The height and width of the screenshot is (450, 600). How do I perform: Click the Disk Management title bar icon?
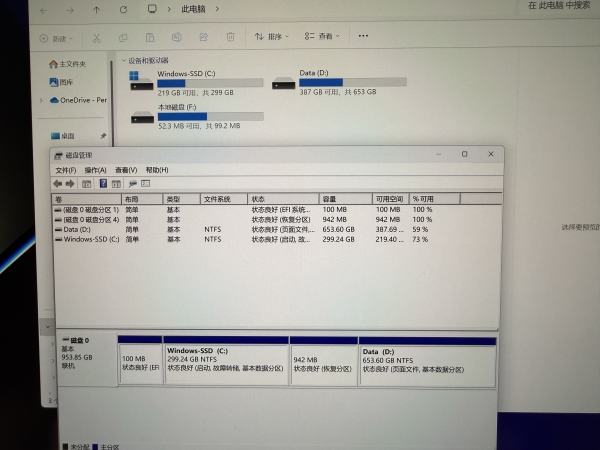58,156
